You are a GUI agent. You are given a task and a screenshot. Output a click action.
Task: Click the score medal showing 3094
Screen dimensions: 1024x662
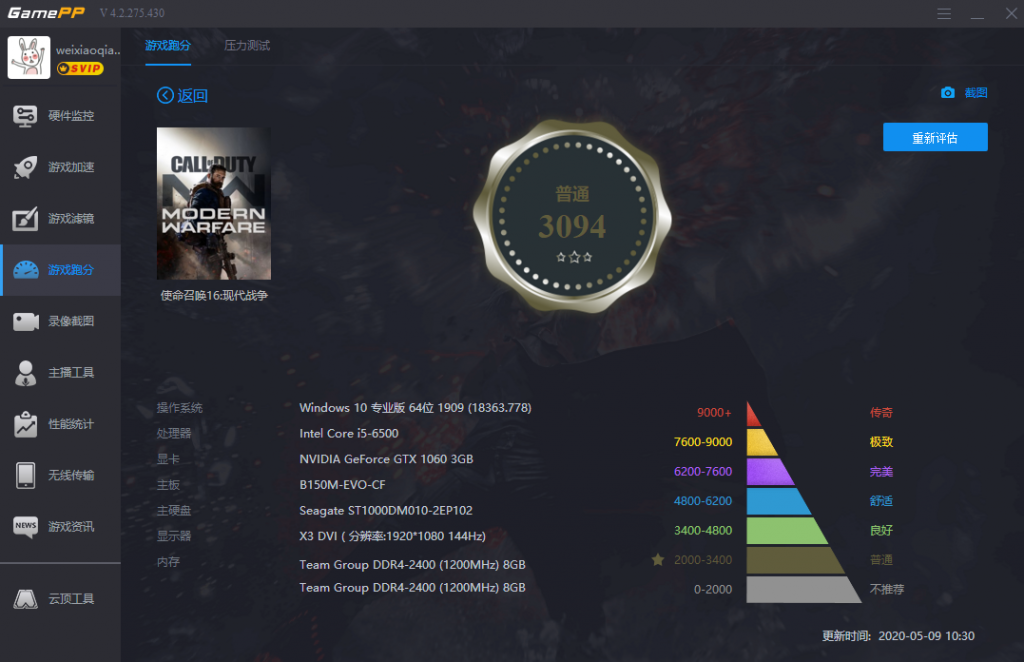[x=572, y=215]
